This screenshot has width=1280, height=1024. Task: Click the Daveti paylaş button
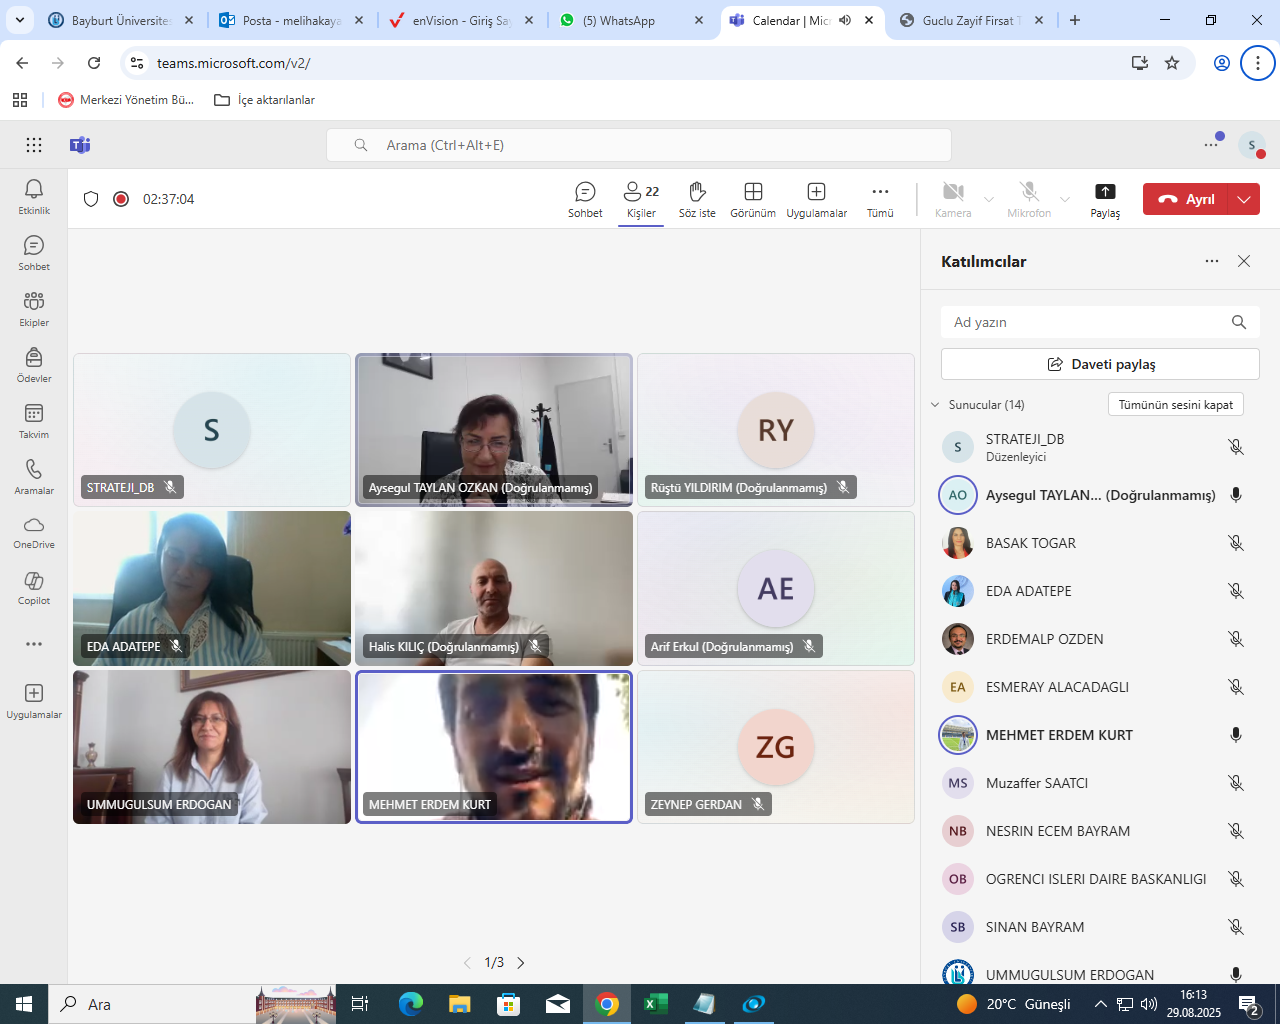click(x=1100, y=364)
